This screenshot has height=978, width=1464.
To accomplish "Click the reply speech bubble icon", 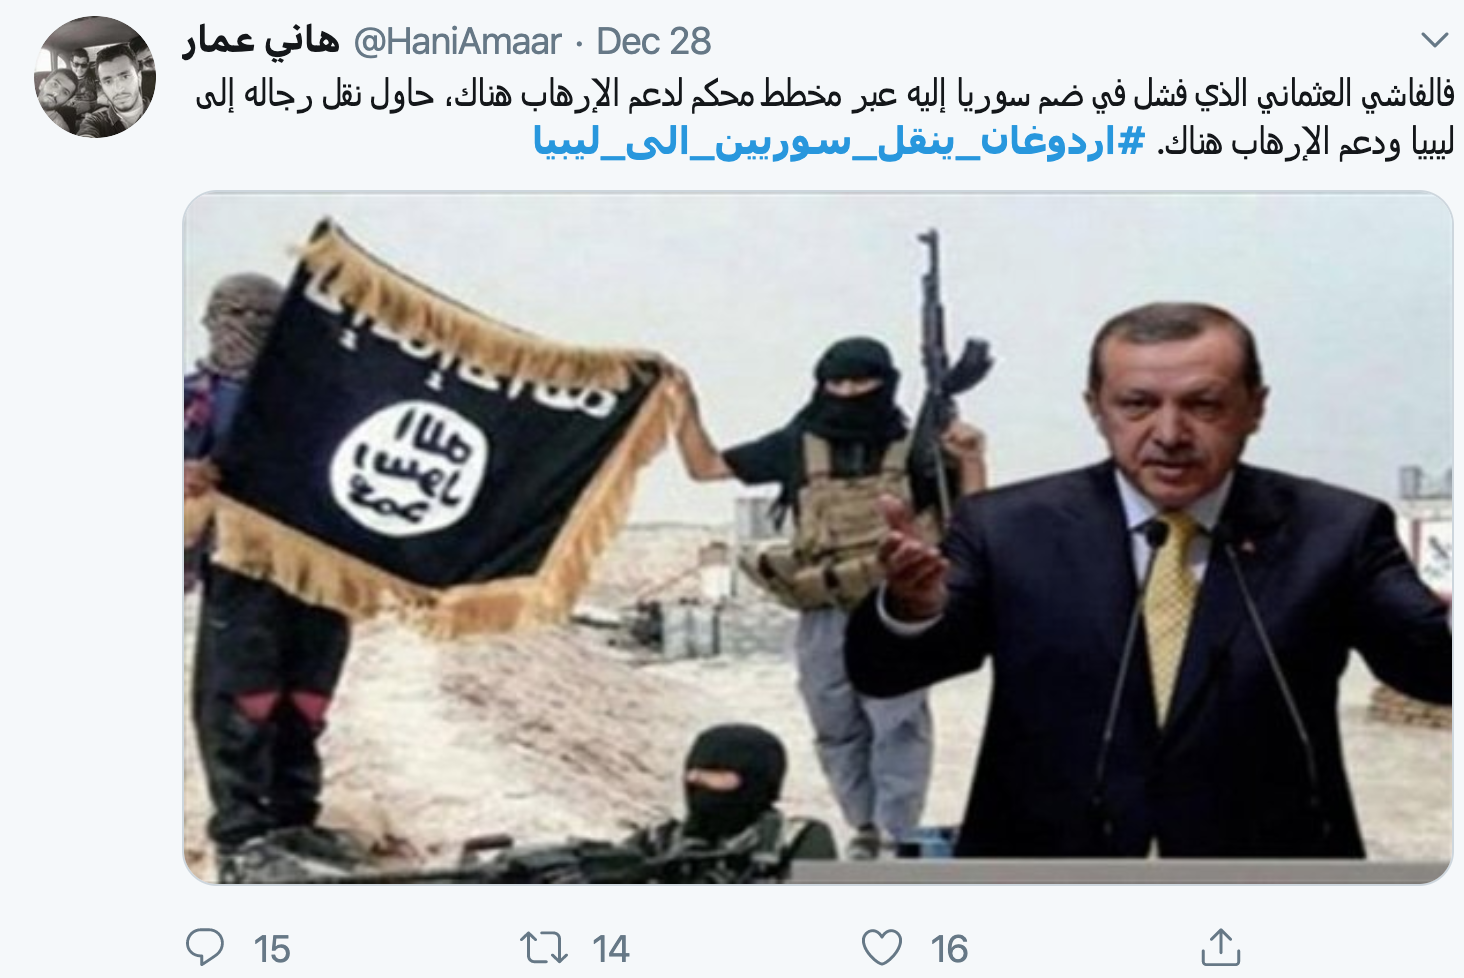I will 205,947.
